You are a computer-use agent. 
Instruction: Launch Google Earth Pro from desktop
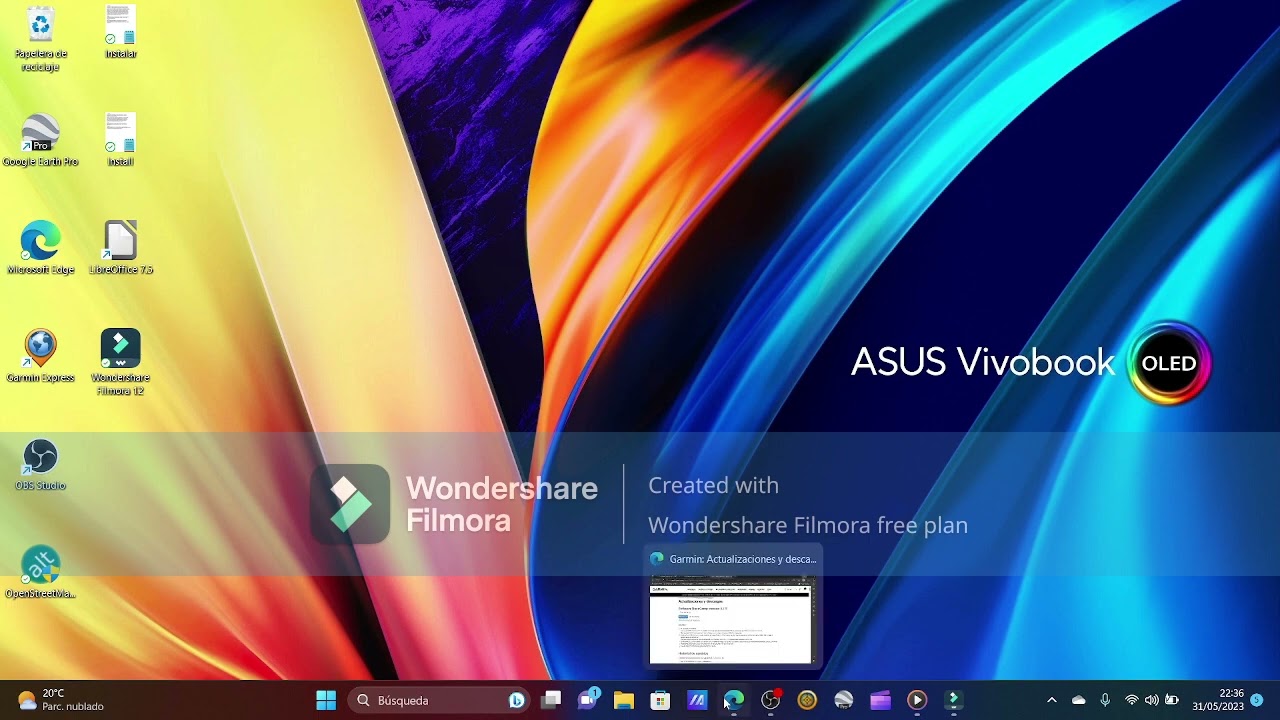pyautogui.click(x=40, y=140)
